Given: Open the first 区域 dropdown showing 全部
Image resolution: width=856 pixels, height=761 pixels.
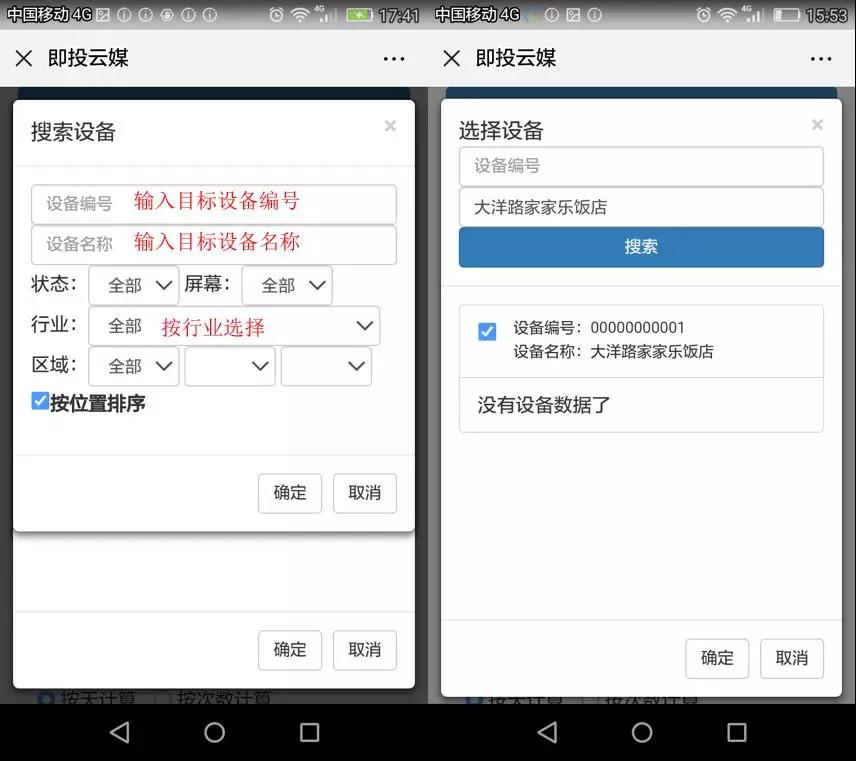Looking at the screenshot, I should point(134,366).
